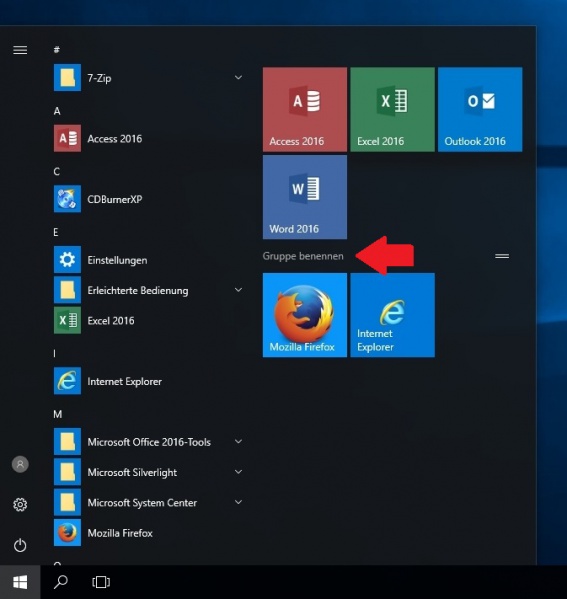Select 'Excel 2016' text in app list
567x599 pixels.
[111, 321]
